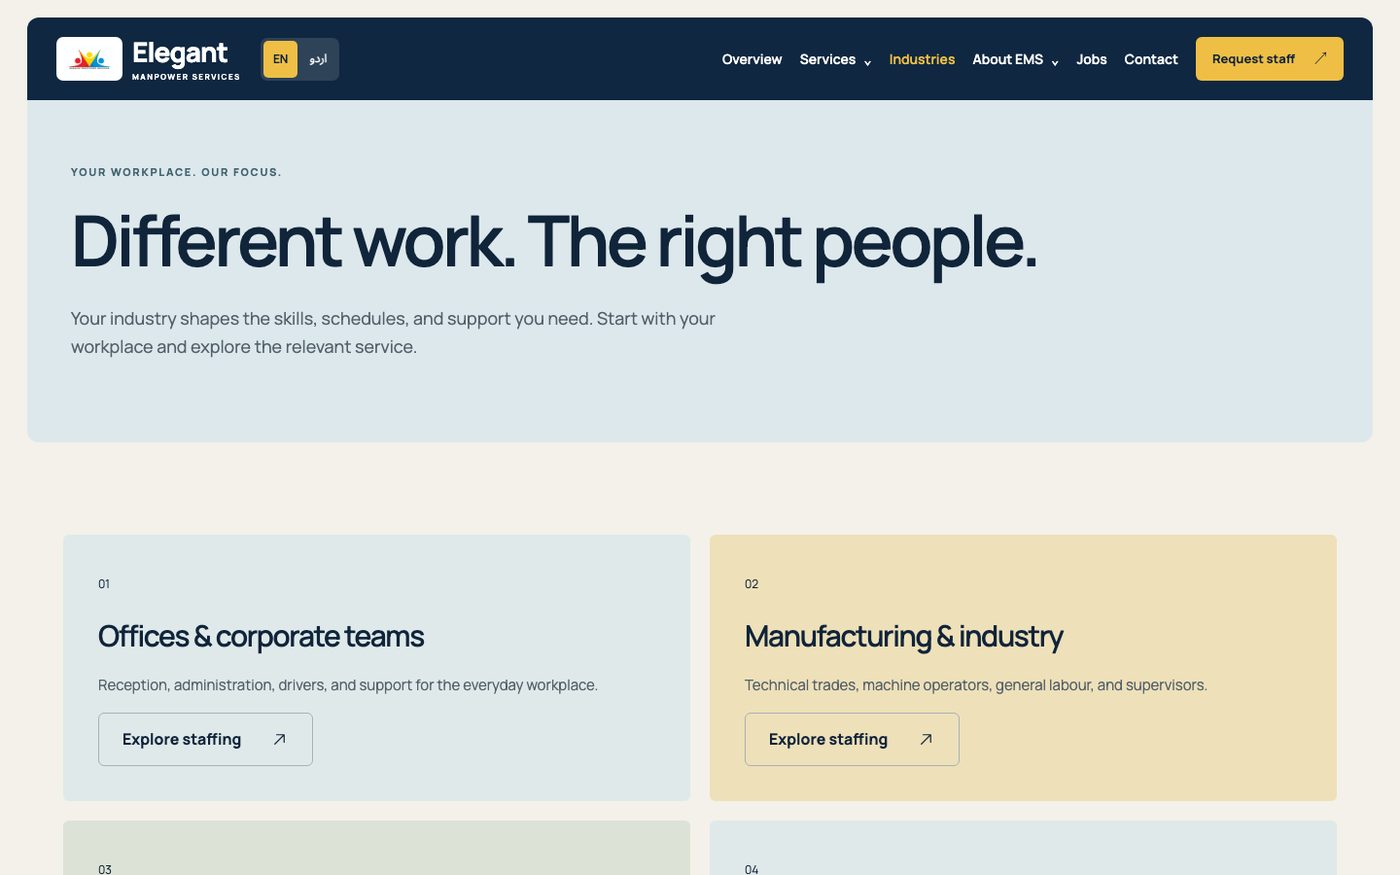Expand the Services dropdown chevron
The image size is (1400, 875).
[x=867, y=62]
